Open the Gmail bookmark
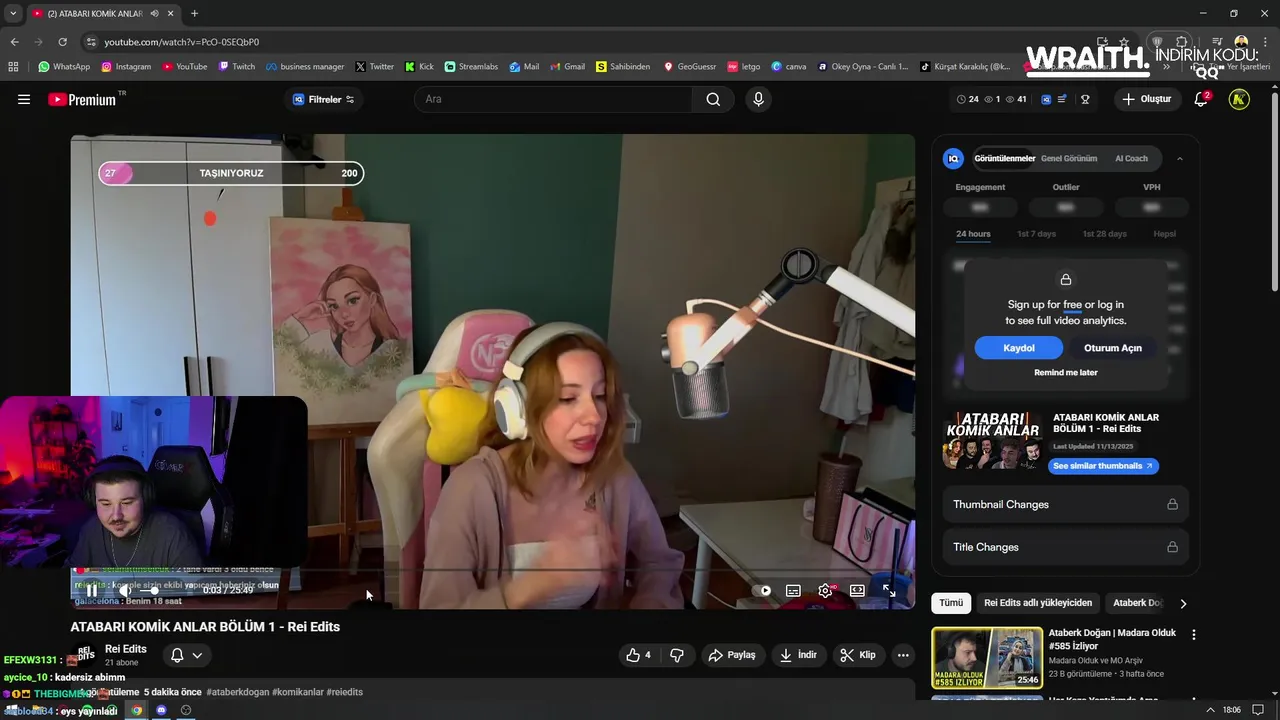This screenshot has height=720, width=1280. [x=567, y=67]
